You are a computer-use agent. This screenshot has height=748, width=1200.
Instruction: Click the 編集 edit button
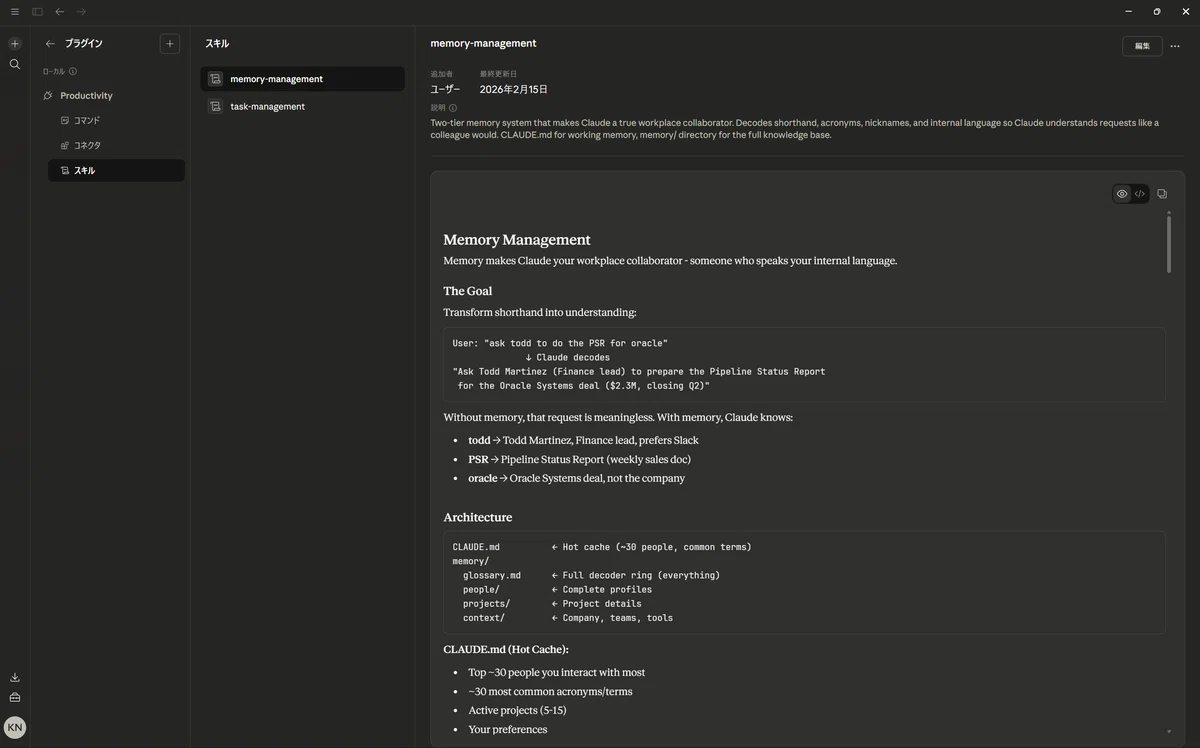1142,46
